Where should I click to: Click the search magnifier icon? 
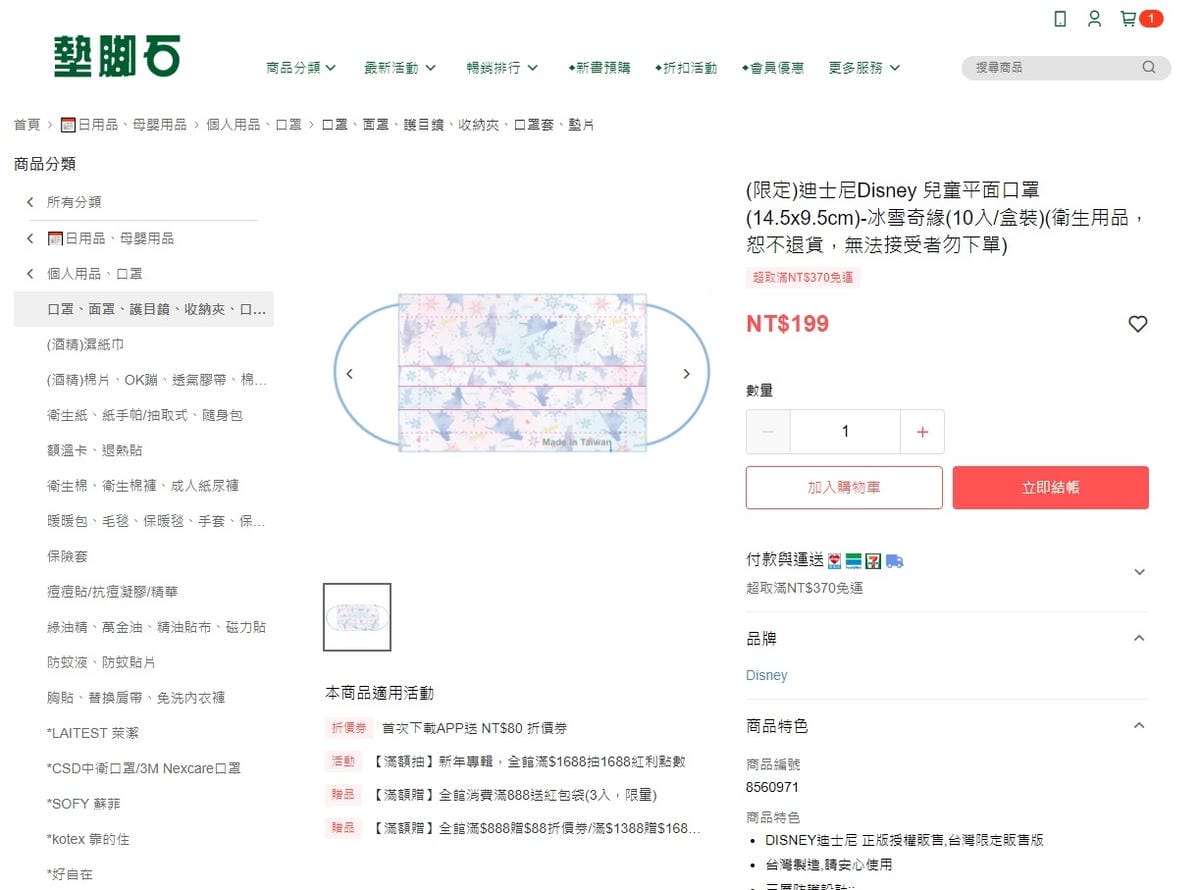tap(1148, 67)
